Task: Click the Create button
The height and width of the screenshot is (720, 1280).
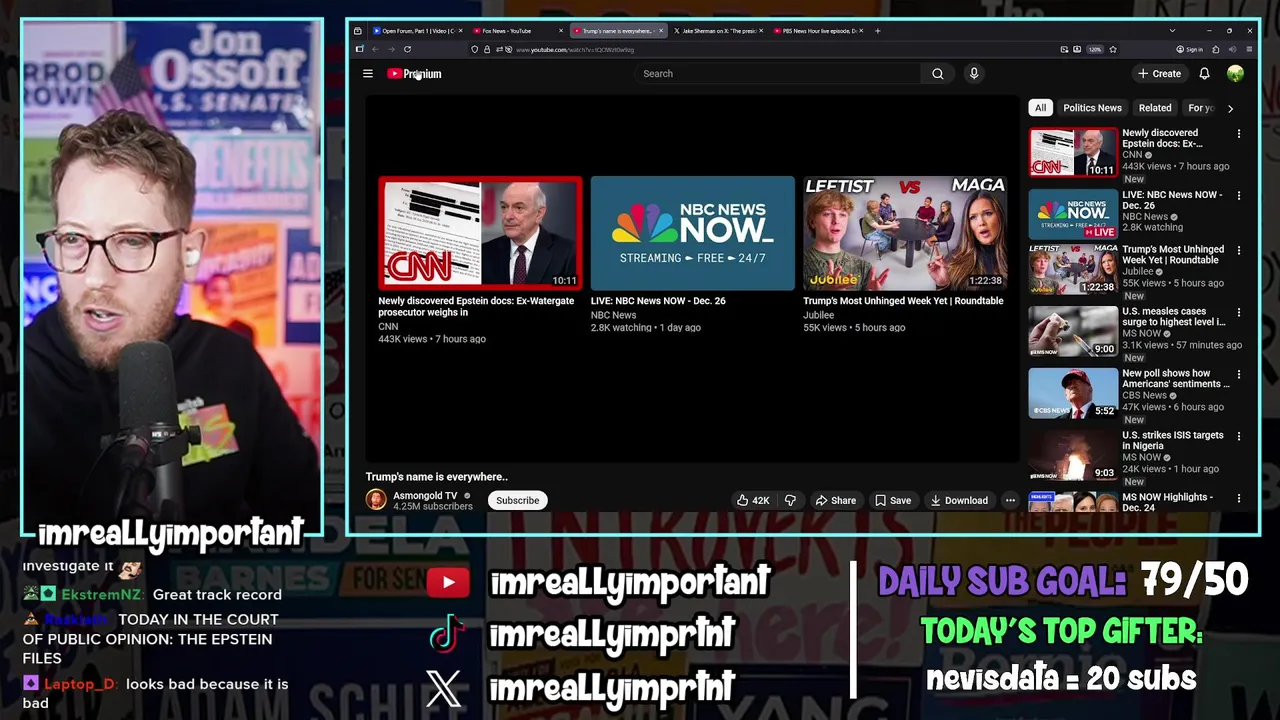Action: click(x=1159, y=73)
